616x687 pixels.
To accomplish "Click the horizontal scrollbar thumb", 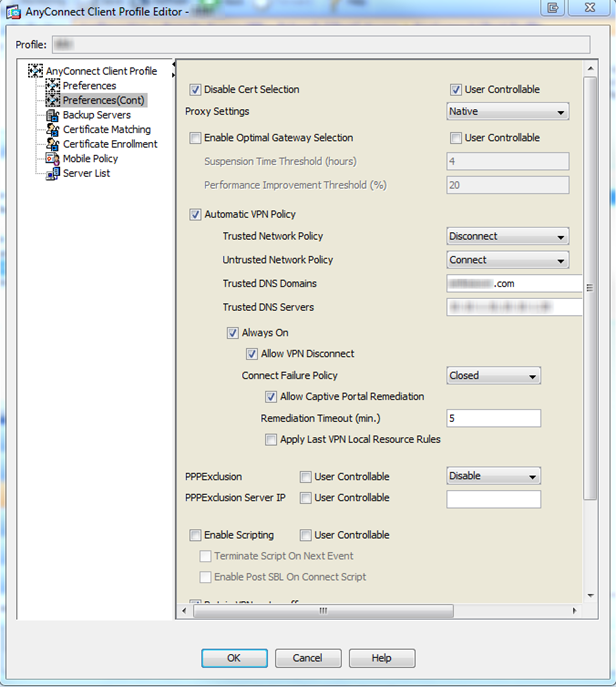I will [323, 611].
